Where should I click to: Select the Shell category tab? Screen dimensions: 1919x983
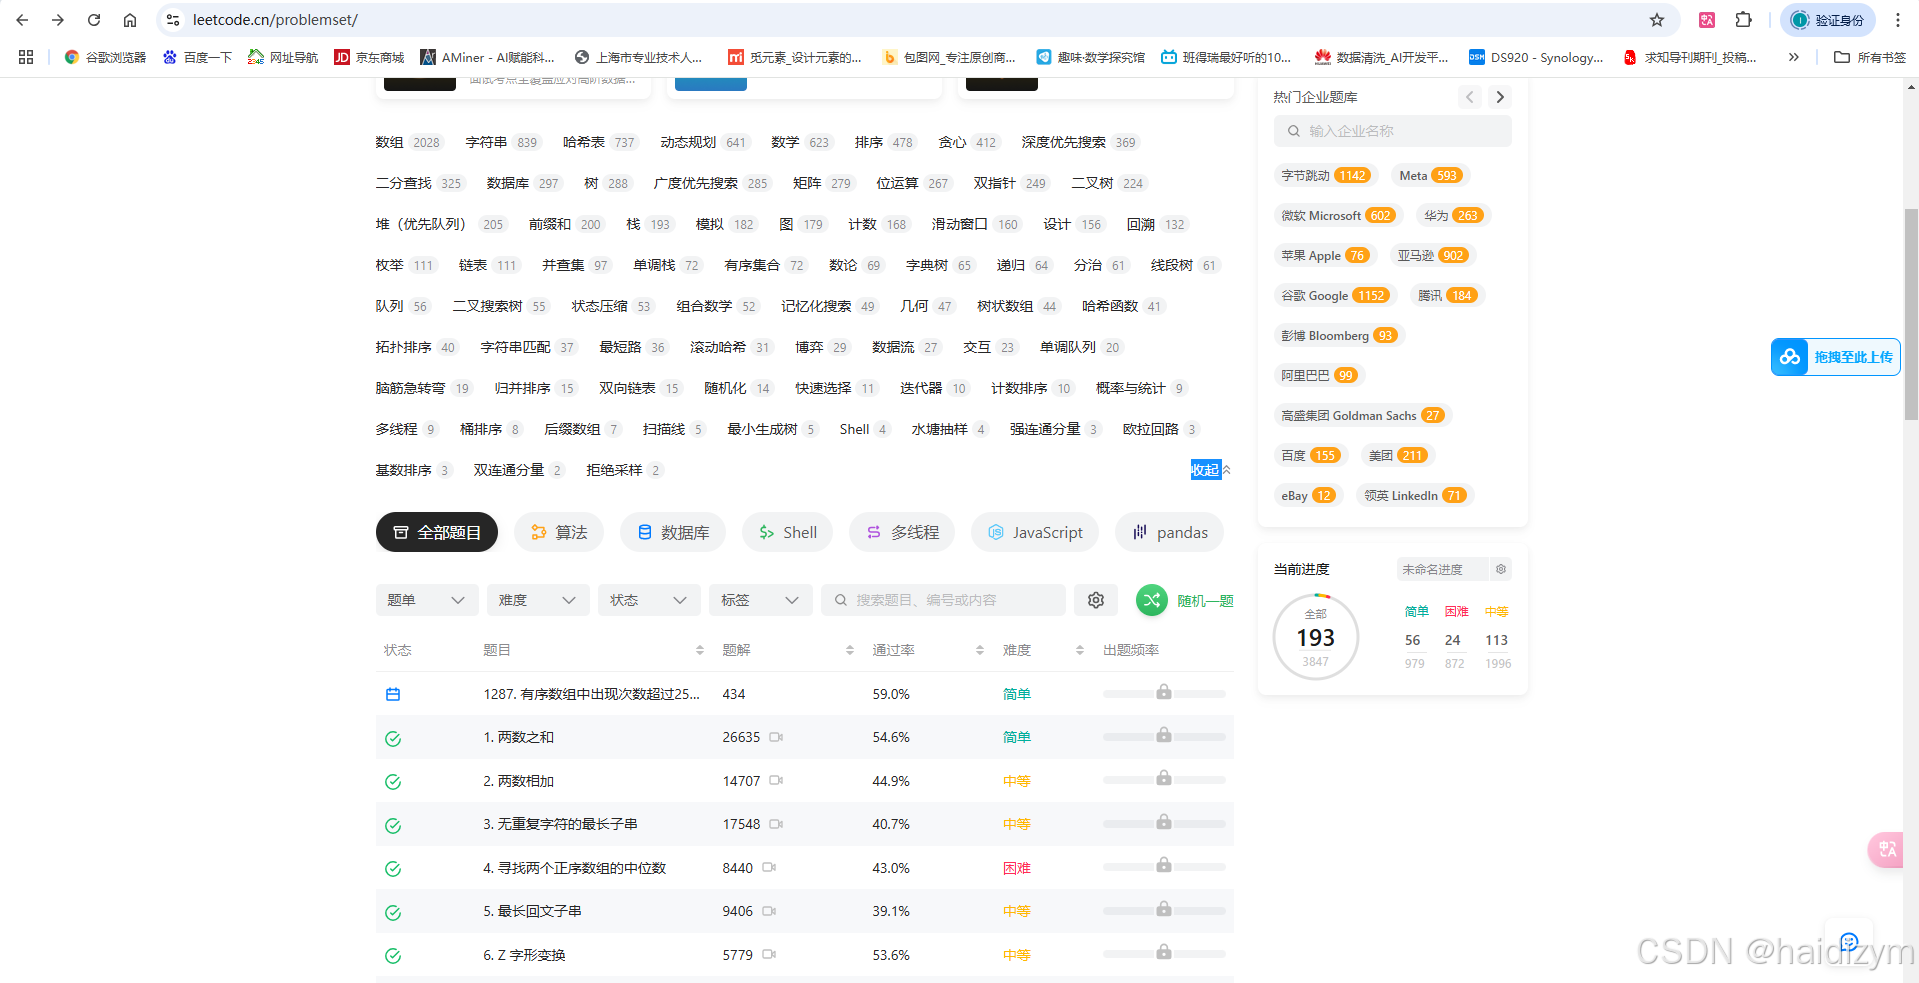click(788, 532)
